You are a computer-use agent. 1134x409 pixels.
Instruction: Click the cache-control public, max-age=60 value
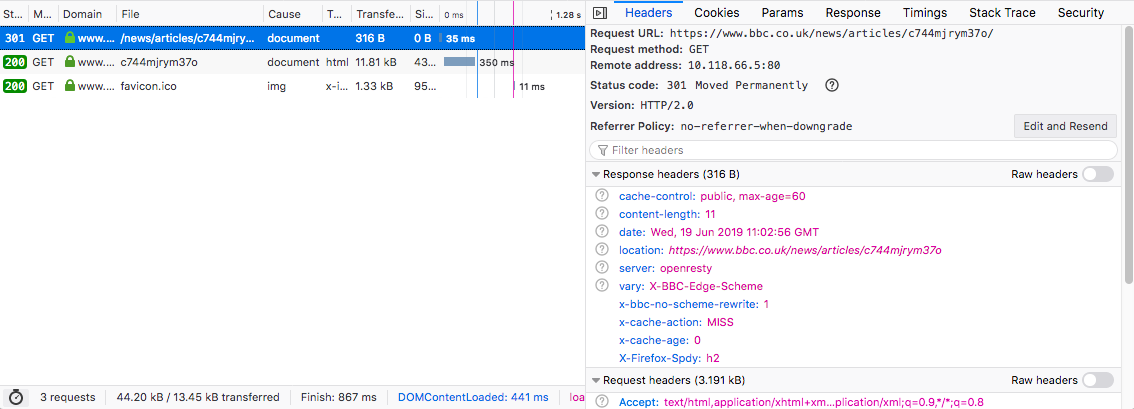point(753,196)
